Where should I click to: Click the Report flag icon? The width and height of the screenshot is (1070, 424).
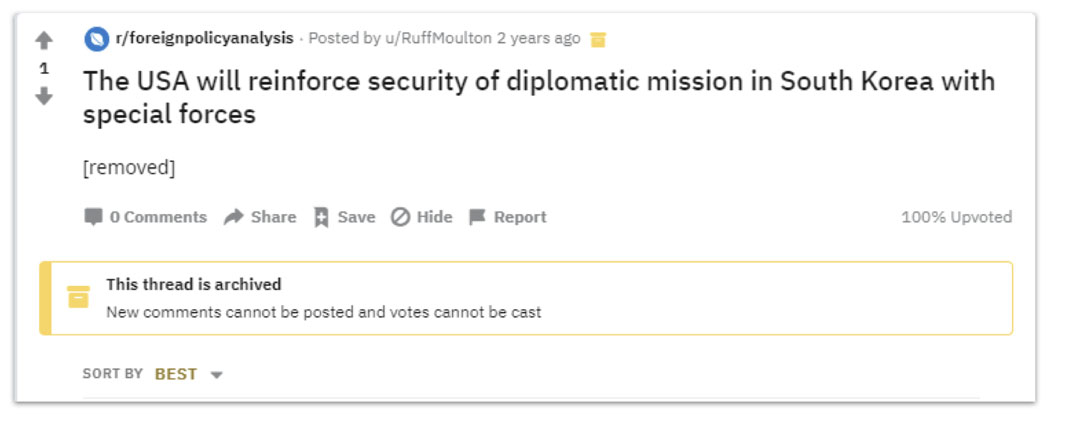(477, 217)
